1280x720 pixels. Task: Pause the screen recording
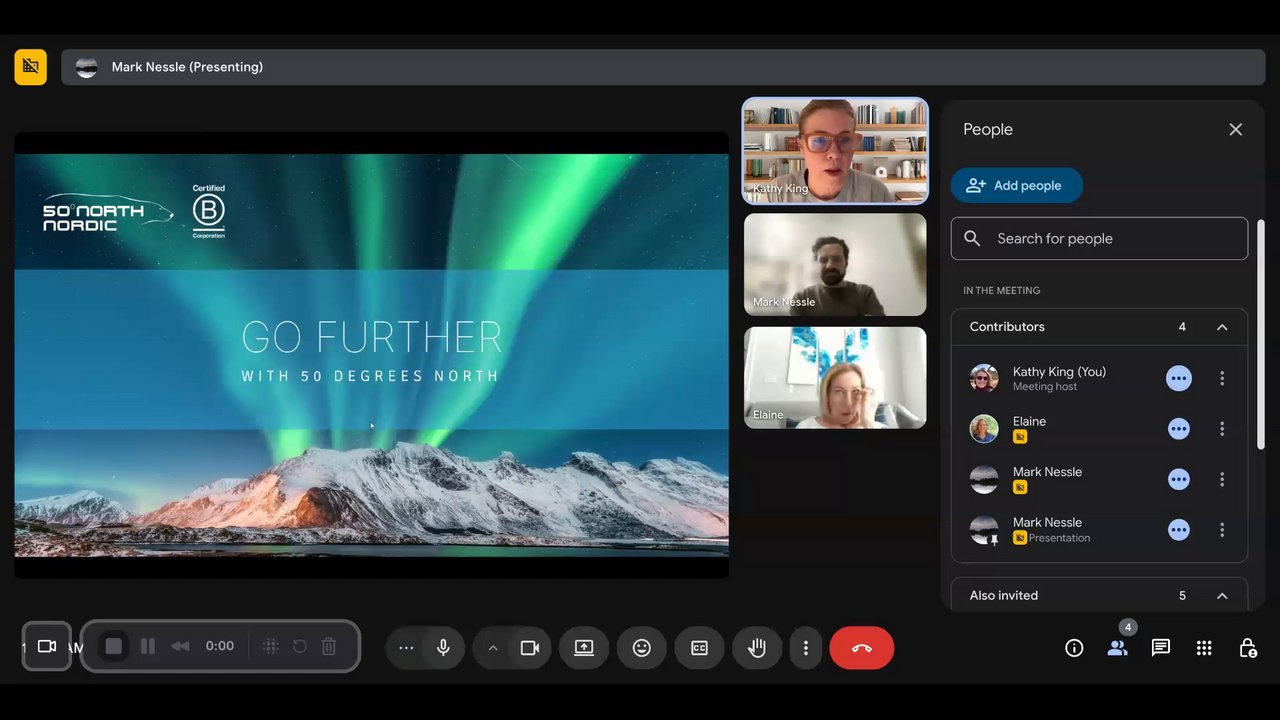pyautogui.click(x=148, y=646)
